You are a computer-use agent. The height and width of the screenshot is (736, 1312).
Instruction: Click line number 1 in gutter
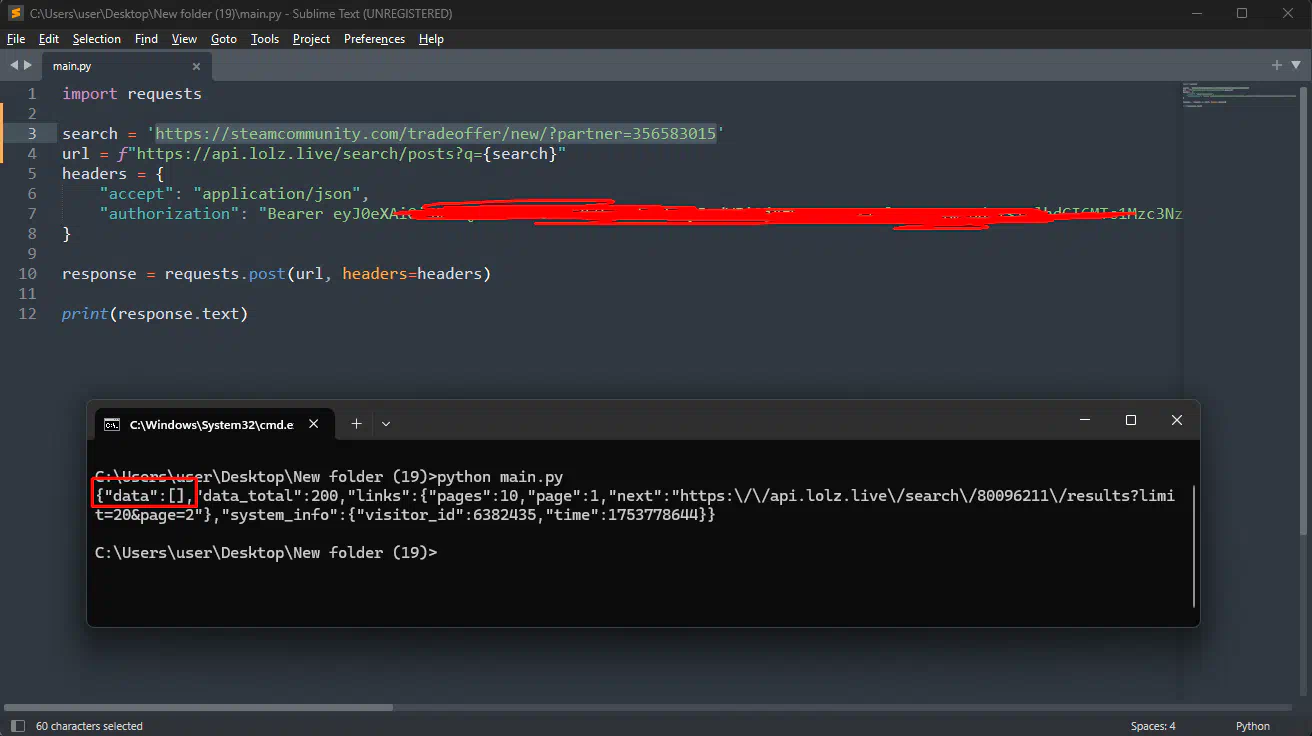32,94
